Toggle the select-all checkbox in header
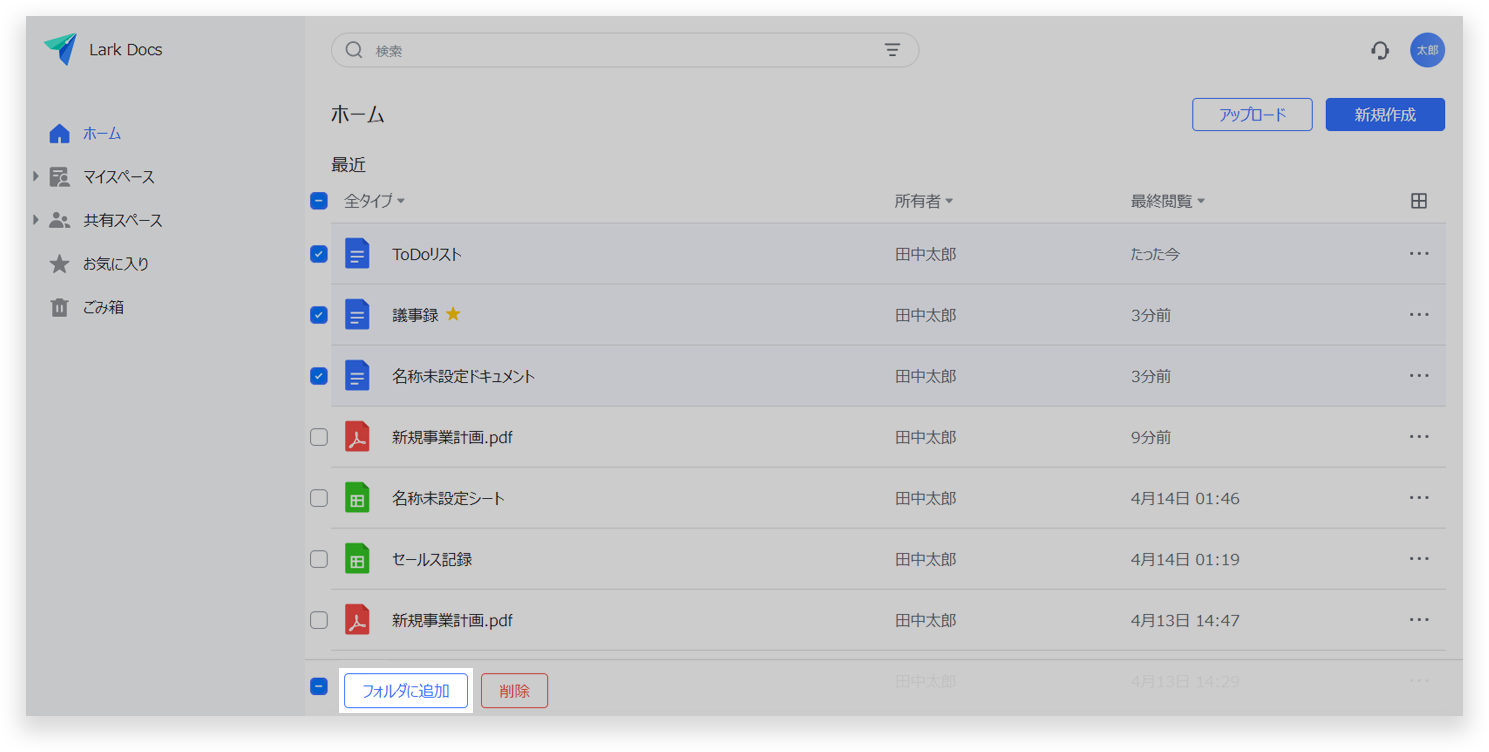Screen dimensions: 1489x752 tap(319, 201)
